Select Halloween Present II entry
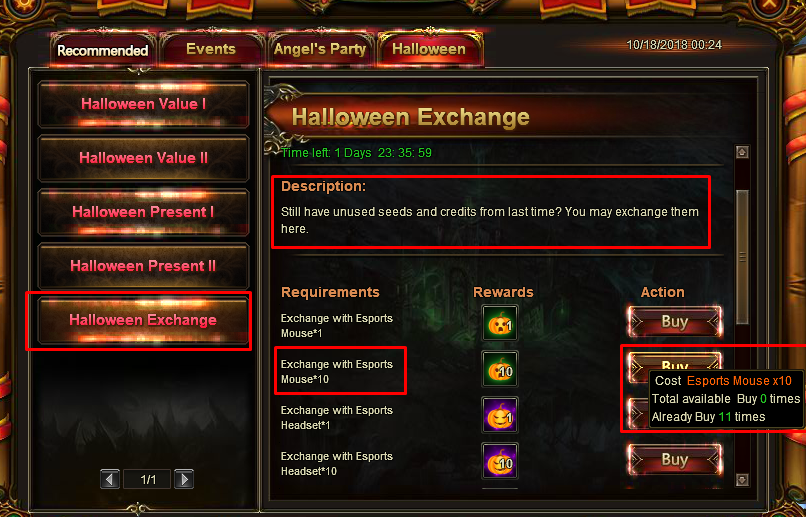This screenshot has width=806, height=517. [143, 266]
